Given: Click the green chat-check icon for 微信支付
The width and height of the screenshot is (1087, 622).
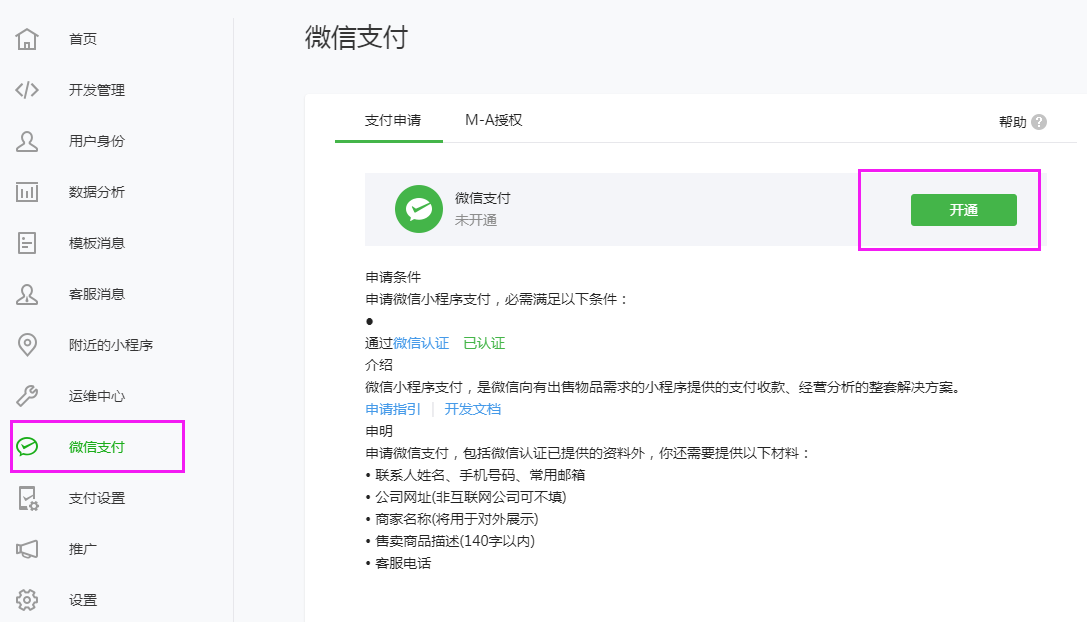Looking at the screenshot, I should pos(27,447).
